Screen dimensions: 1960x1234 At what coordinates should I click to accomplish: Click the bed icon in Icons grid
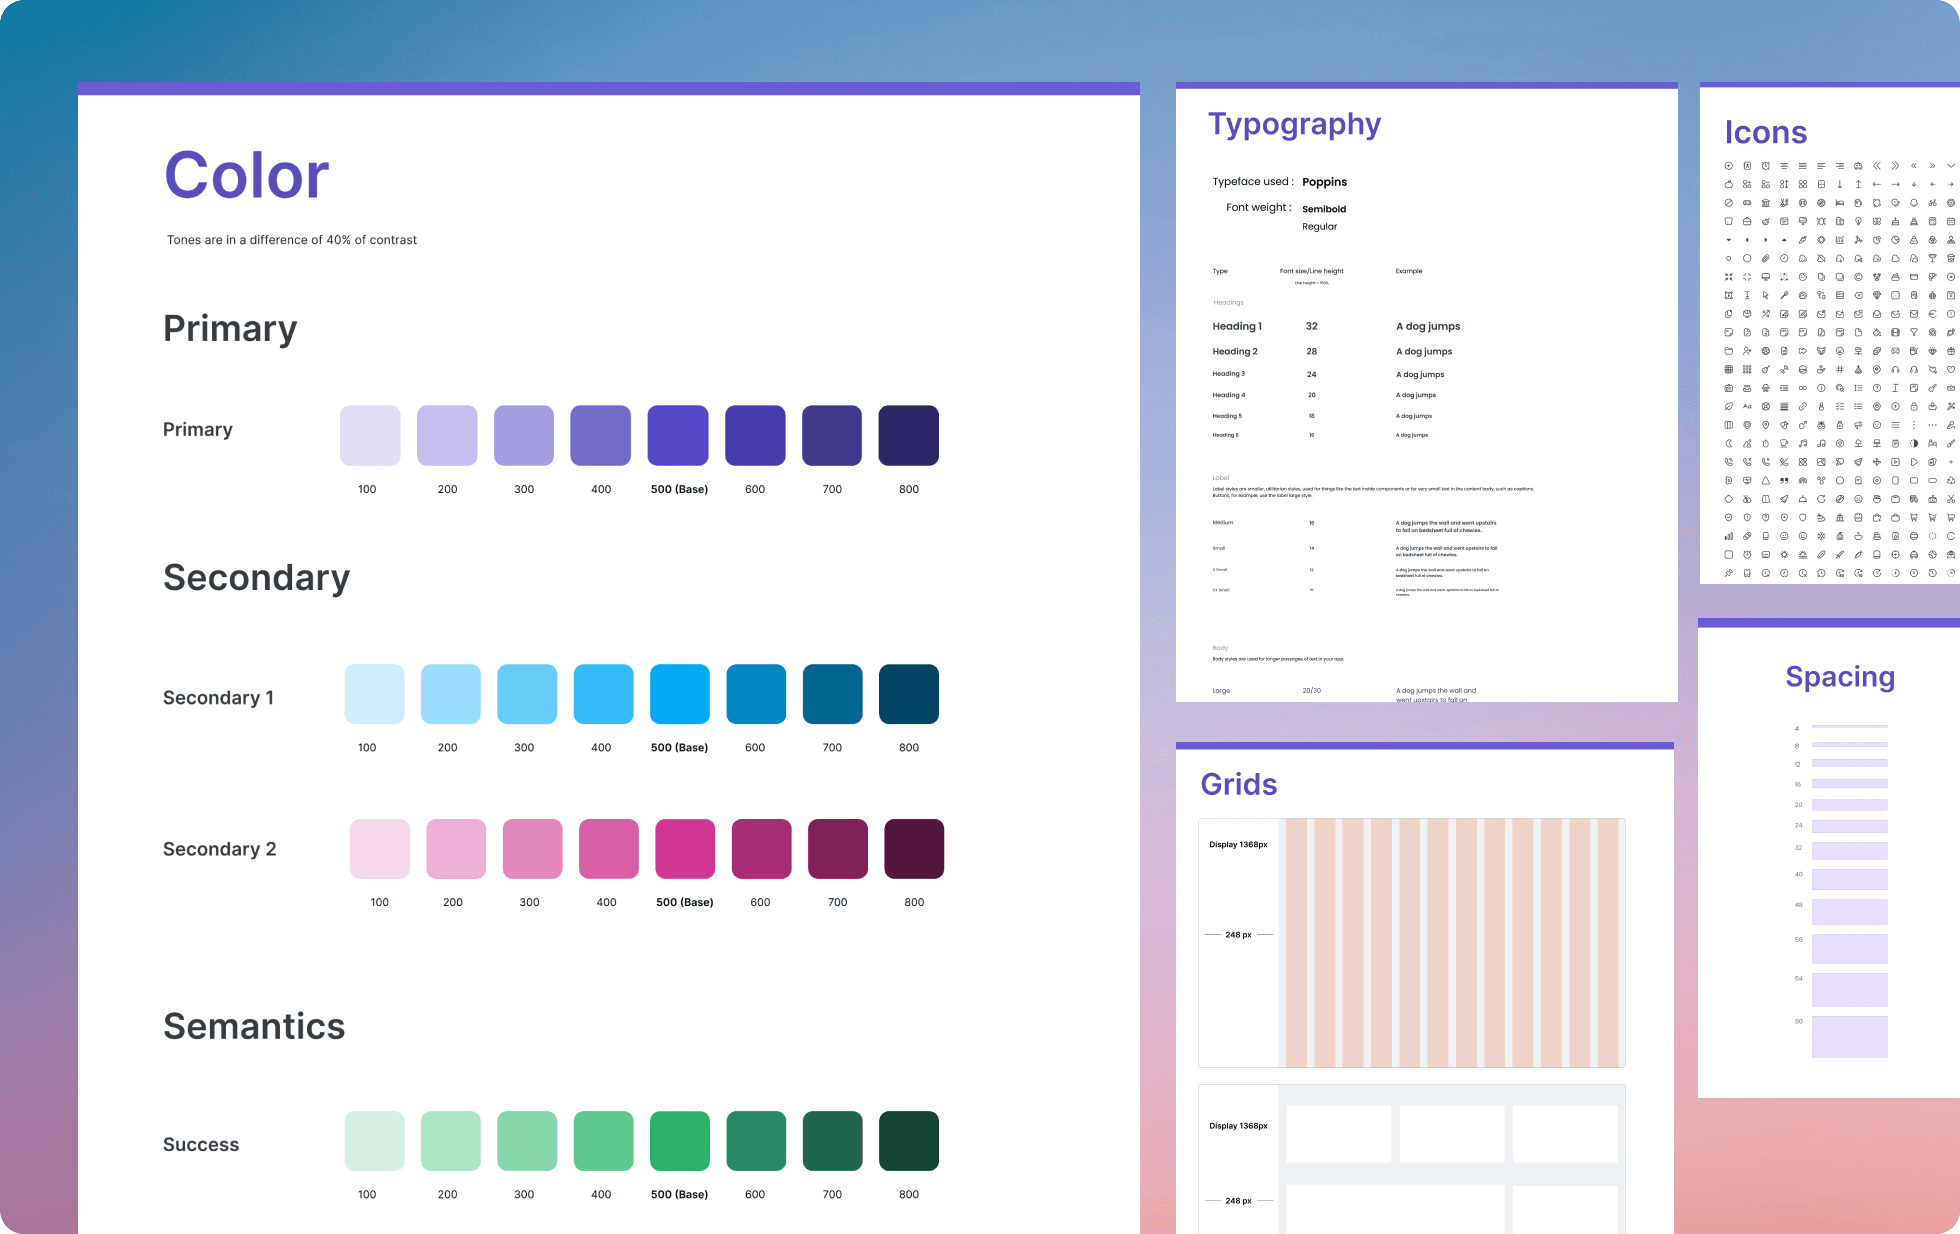pyautogui.click(x=1840, y=203)
